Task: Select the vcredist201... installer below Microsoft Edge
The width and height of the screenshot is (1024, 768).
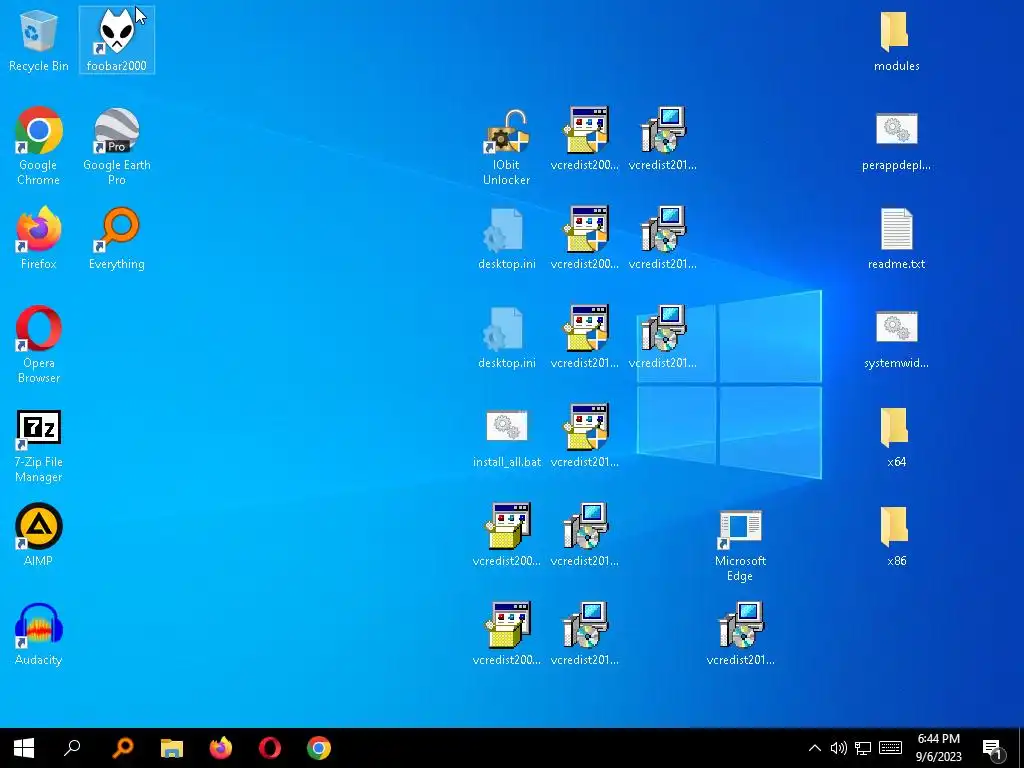Action: pos(740,633)
